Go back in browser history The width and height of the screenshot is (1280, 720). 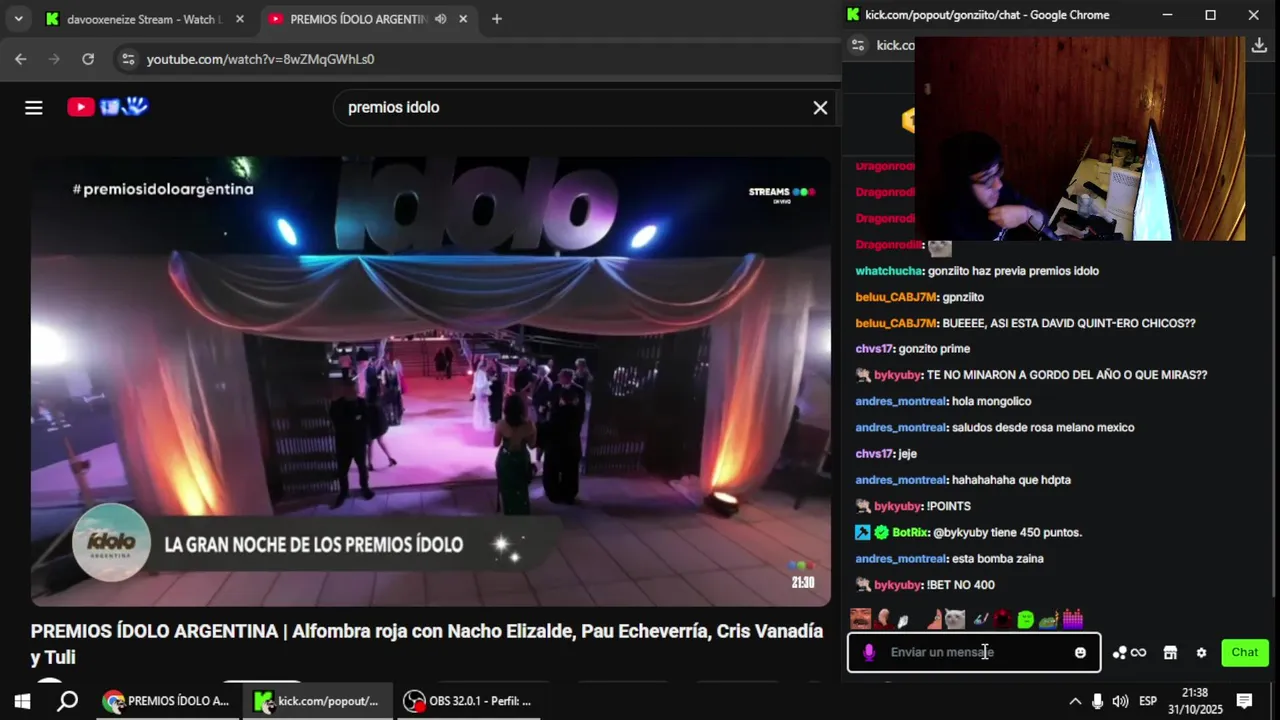[20, 59]
